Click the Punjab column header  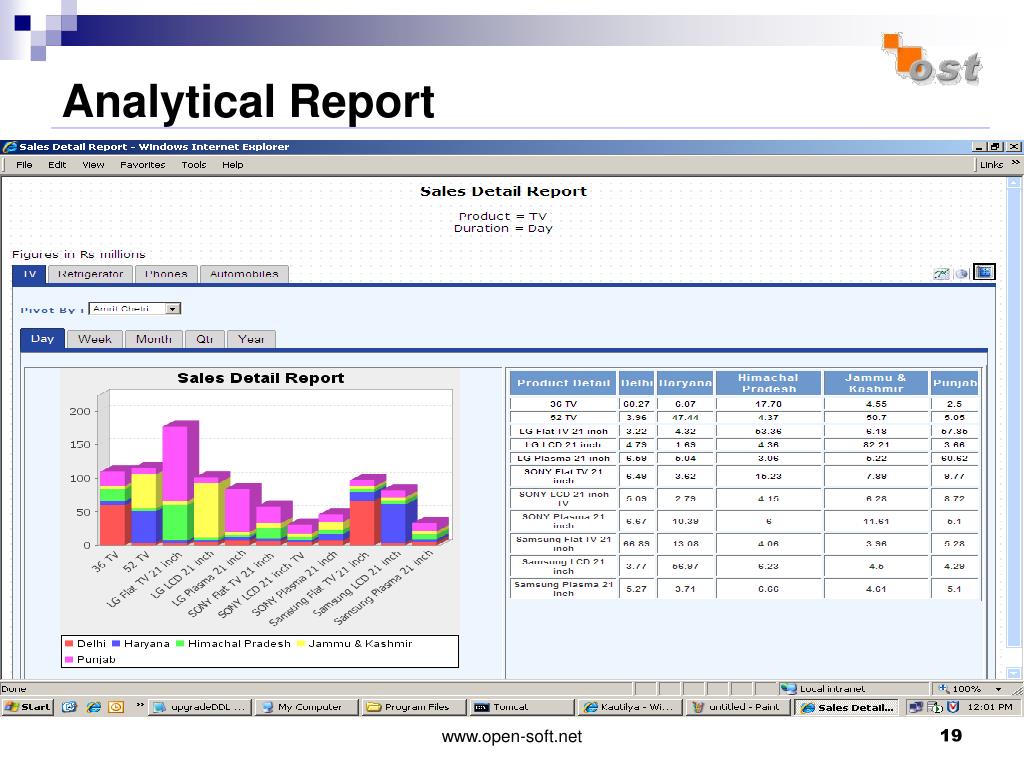click(954, 383)
